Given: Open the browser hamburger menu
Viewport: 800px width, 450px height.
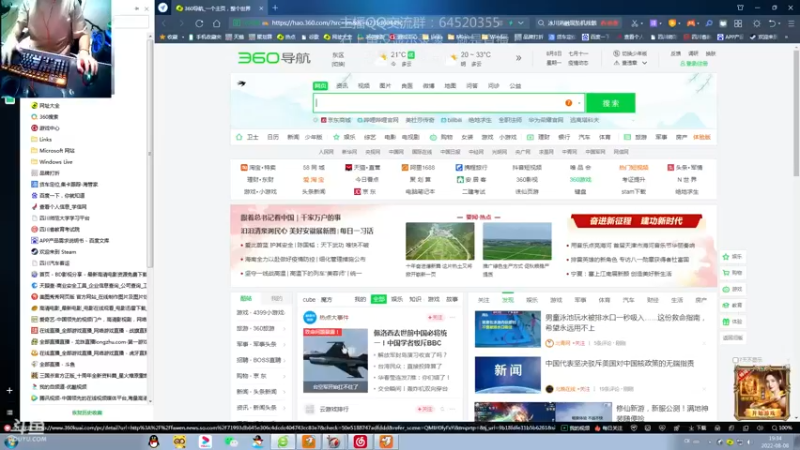Looking at the screenshot, I should click(791, 23).
